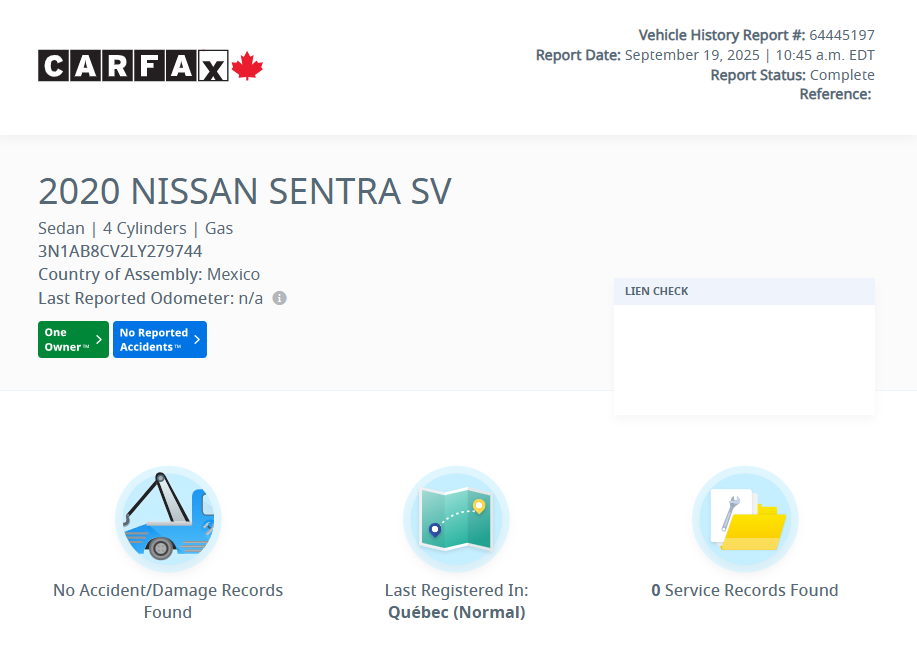The width and height of the screenshot is (917, 652).
Task: Click the Reference label
Action: coord(835,94)
